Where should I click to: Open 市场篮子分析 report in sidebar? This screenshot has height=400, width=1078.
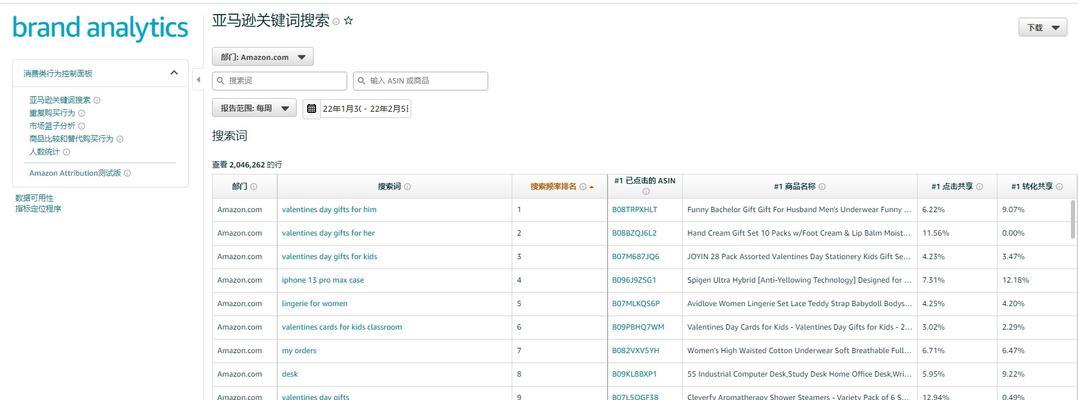[52, 126]
